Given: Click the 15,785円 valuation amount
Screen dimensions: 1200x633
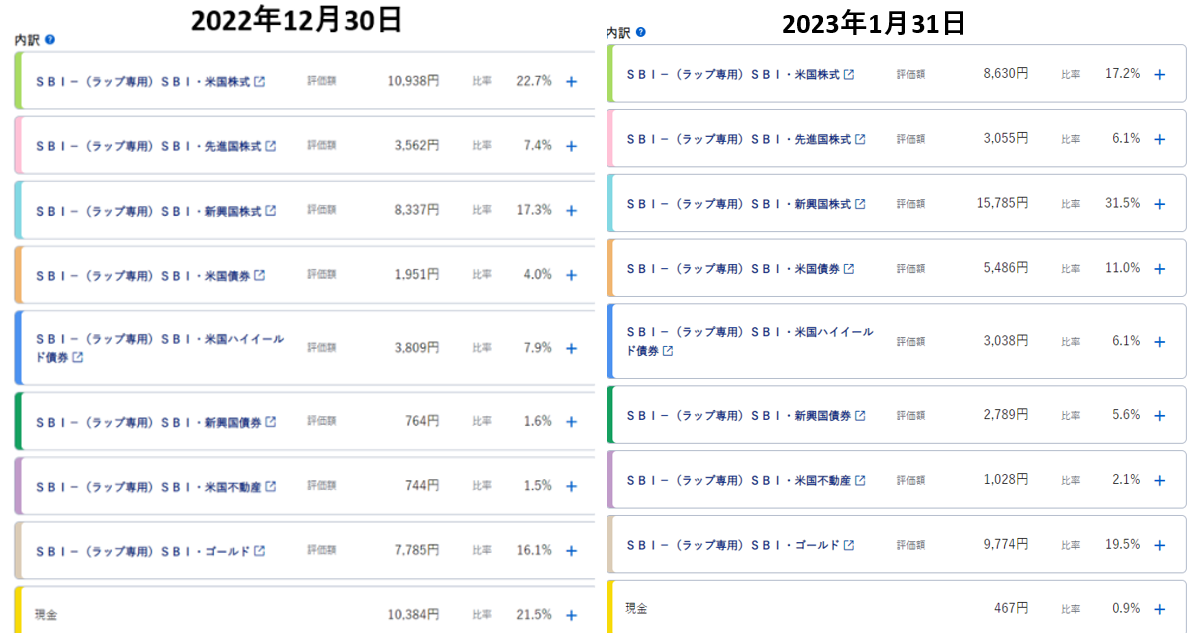Looking at the screenshot, I should [1003, 203].
